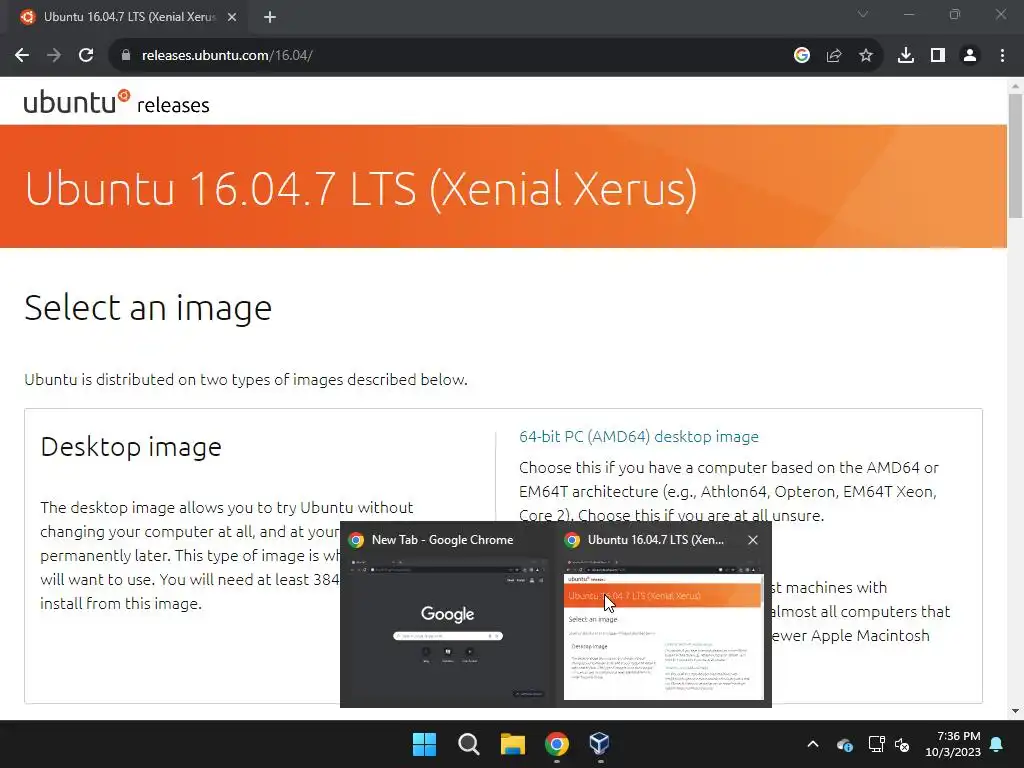Click the Chrome taskbar icon

click(556, 744)
